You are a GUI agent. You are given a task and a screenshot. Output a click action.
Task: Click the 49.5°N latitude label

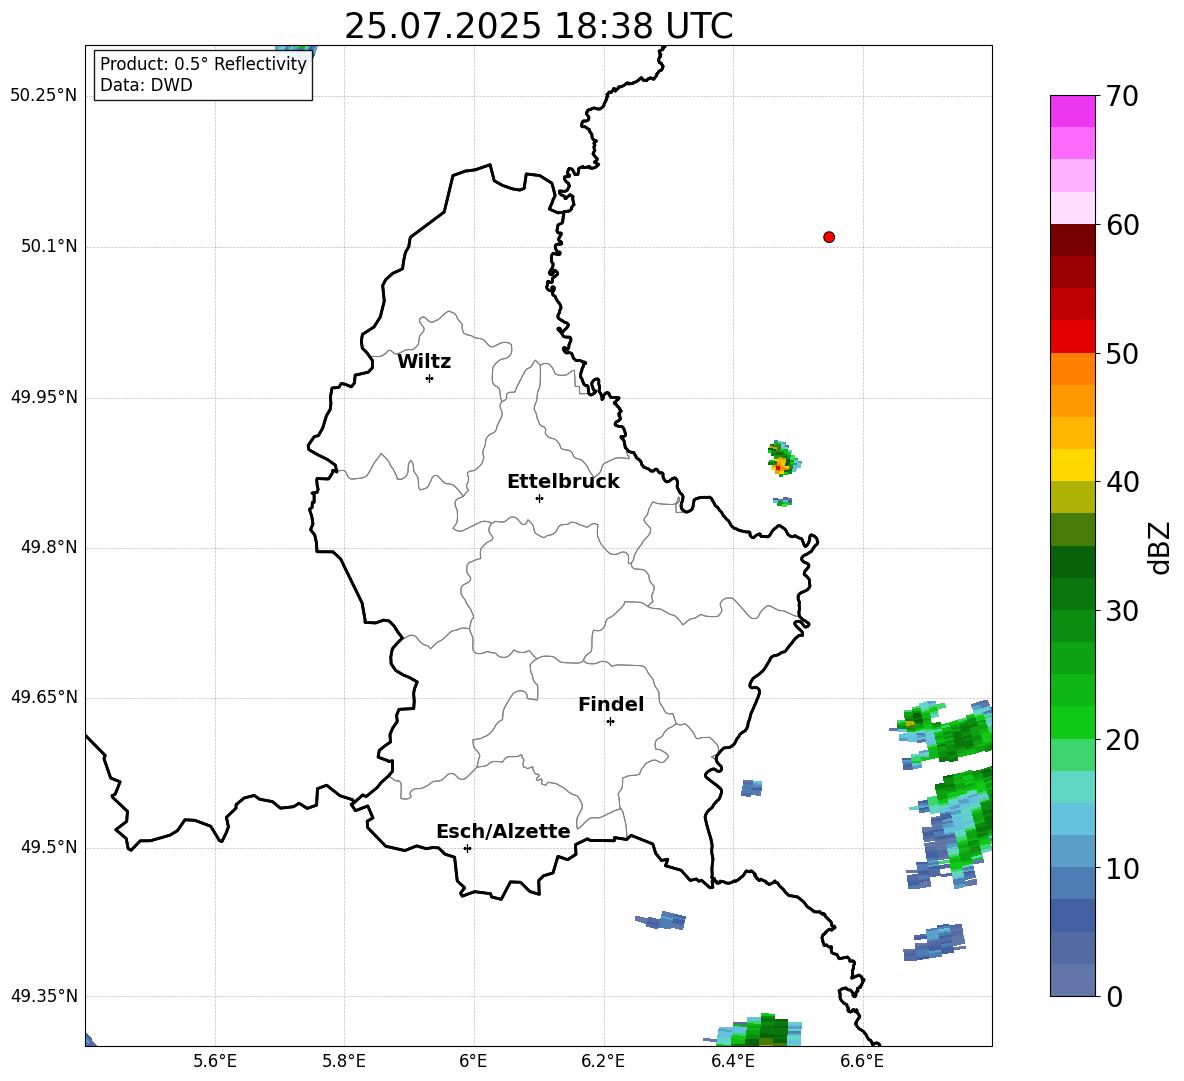[x=50, y=847]
